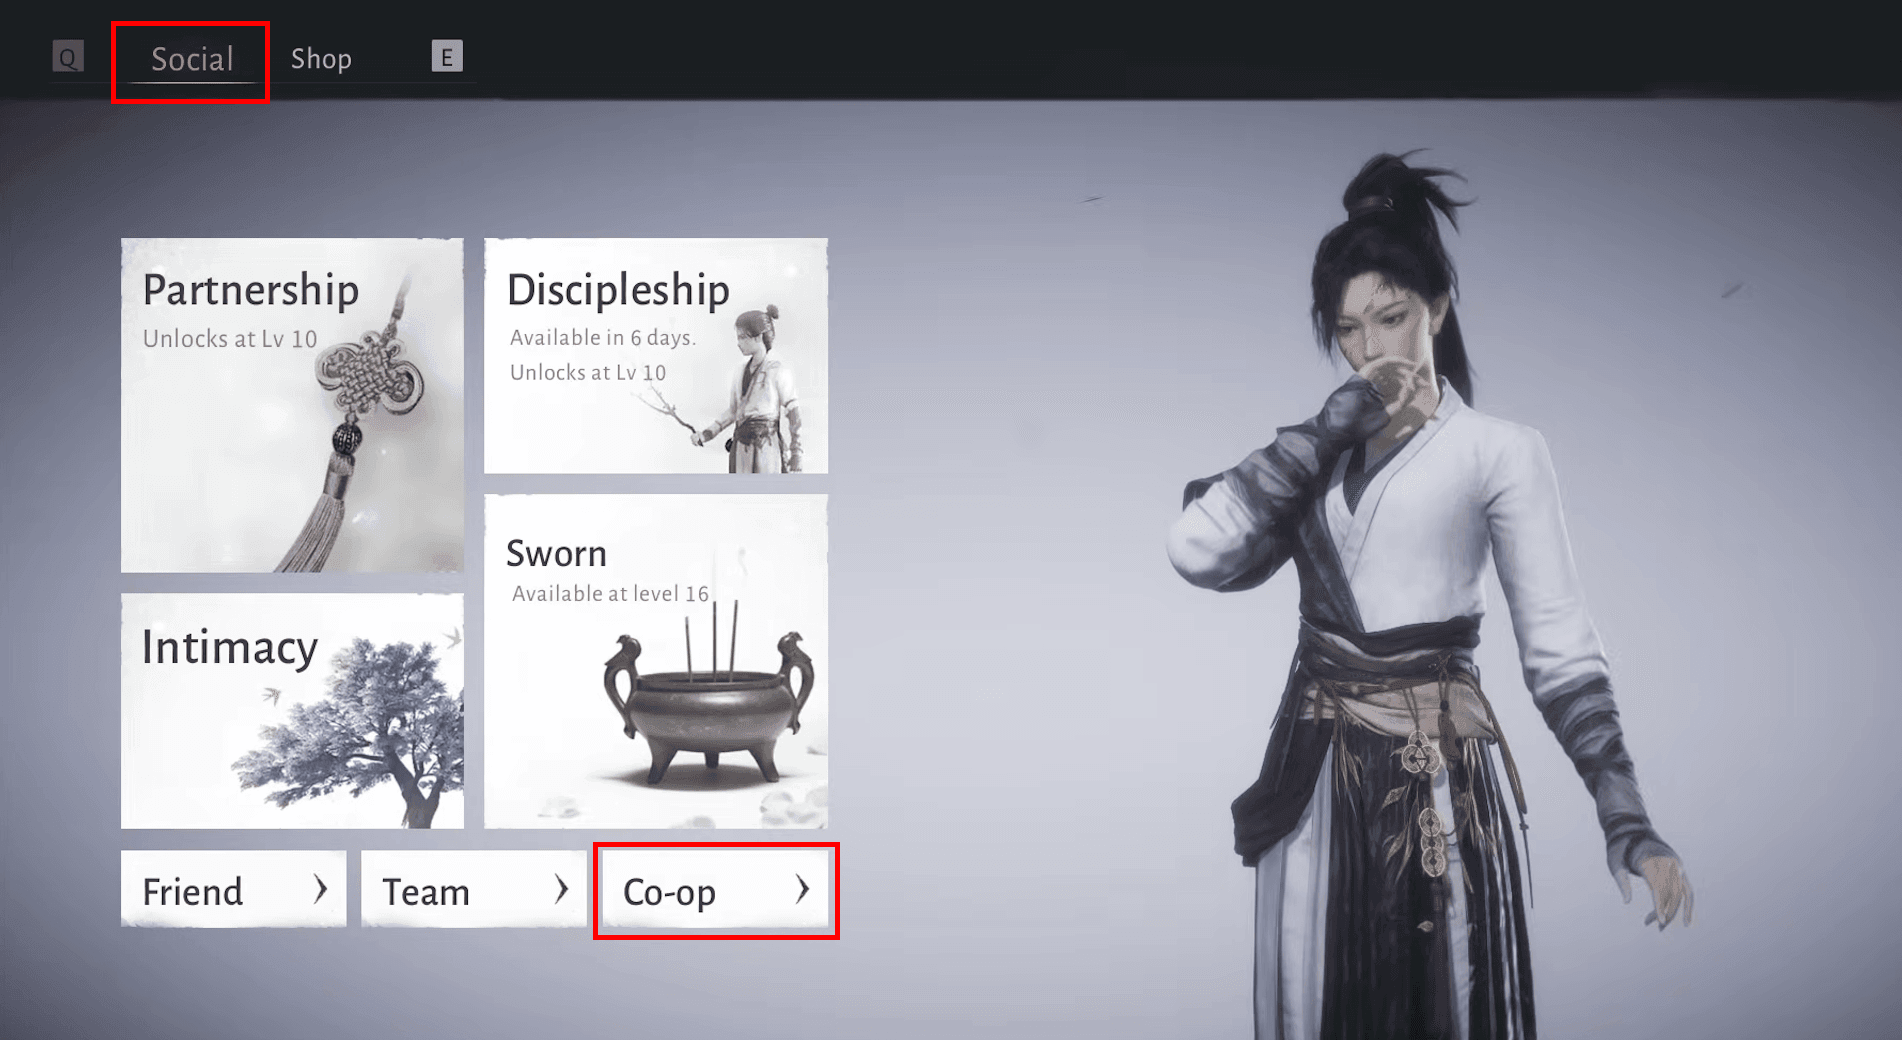Select the Sworn card title
The height and width of the screenshot is (1040, 1902).
(556, 553)
